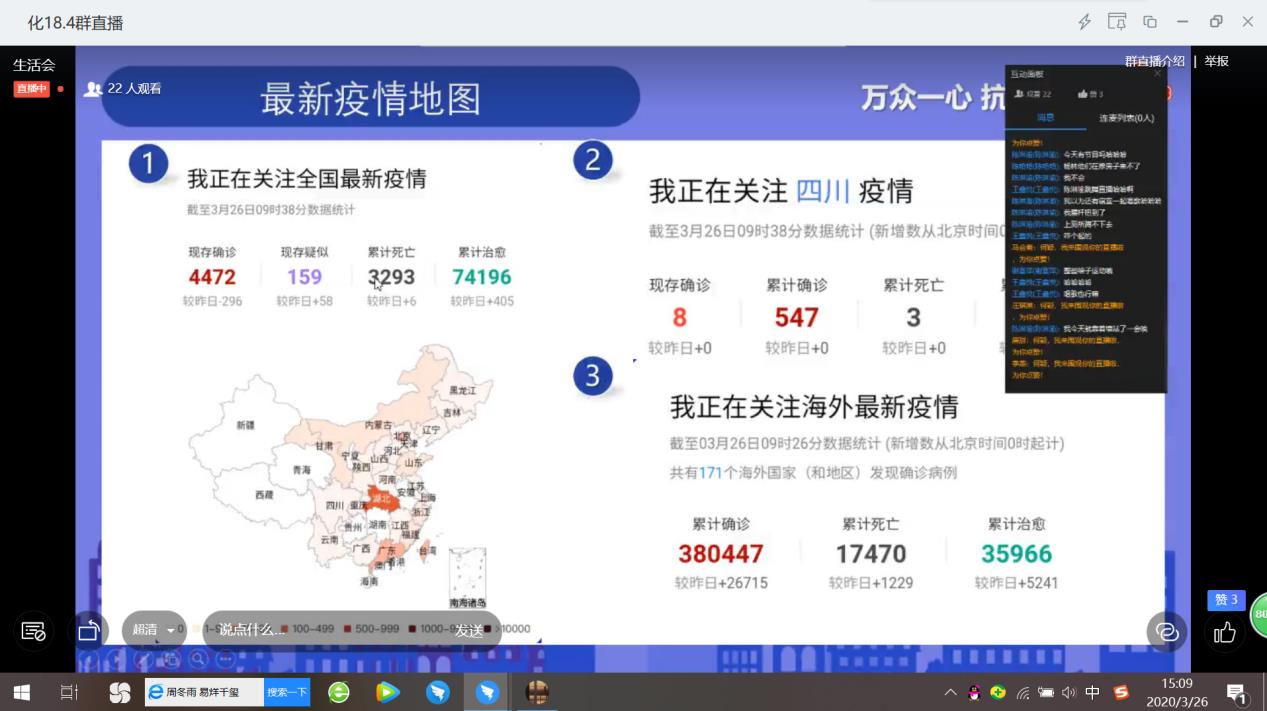Click the thumbs-up like button

tap(1225, 632)
